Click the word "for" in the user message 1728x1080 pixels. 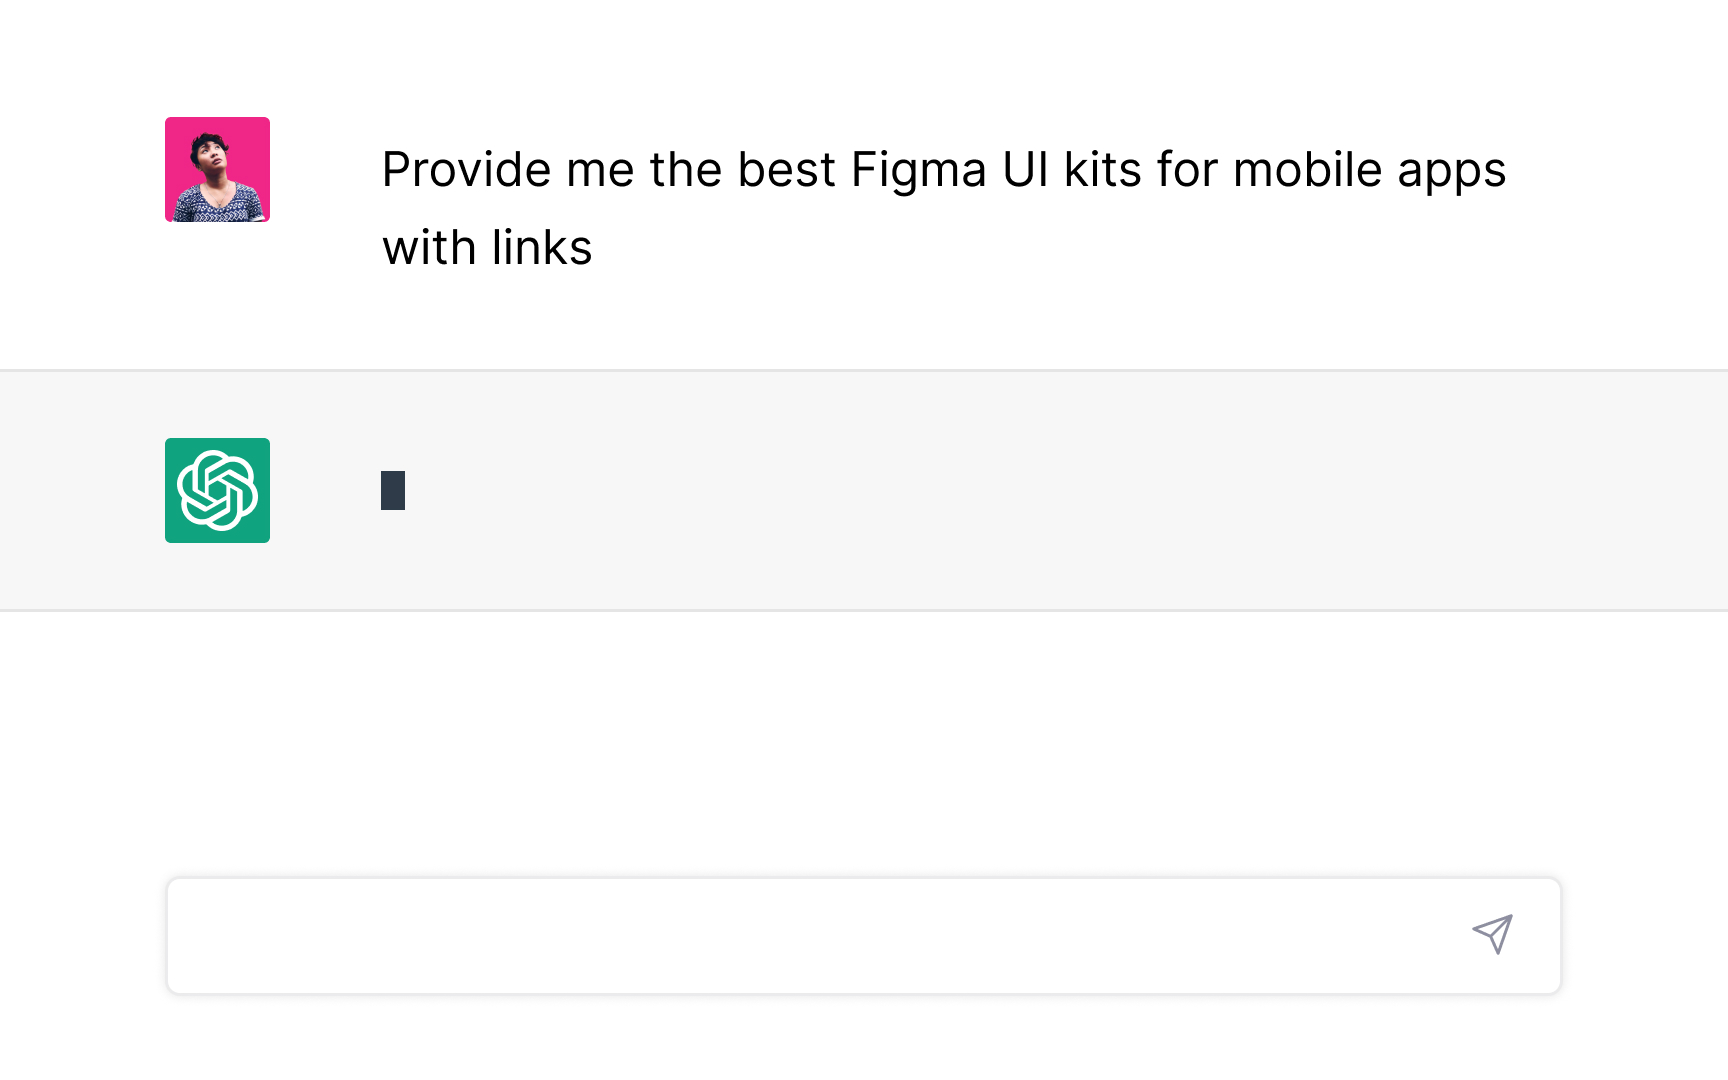[x=1187, y=169]
